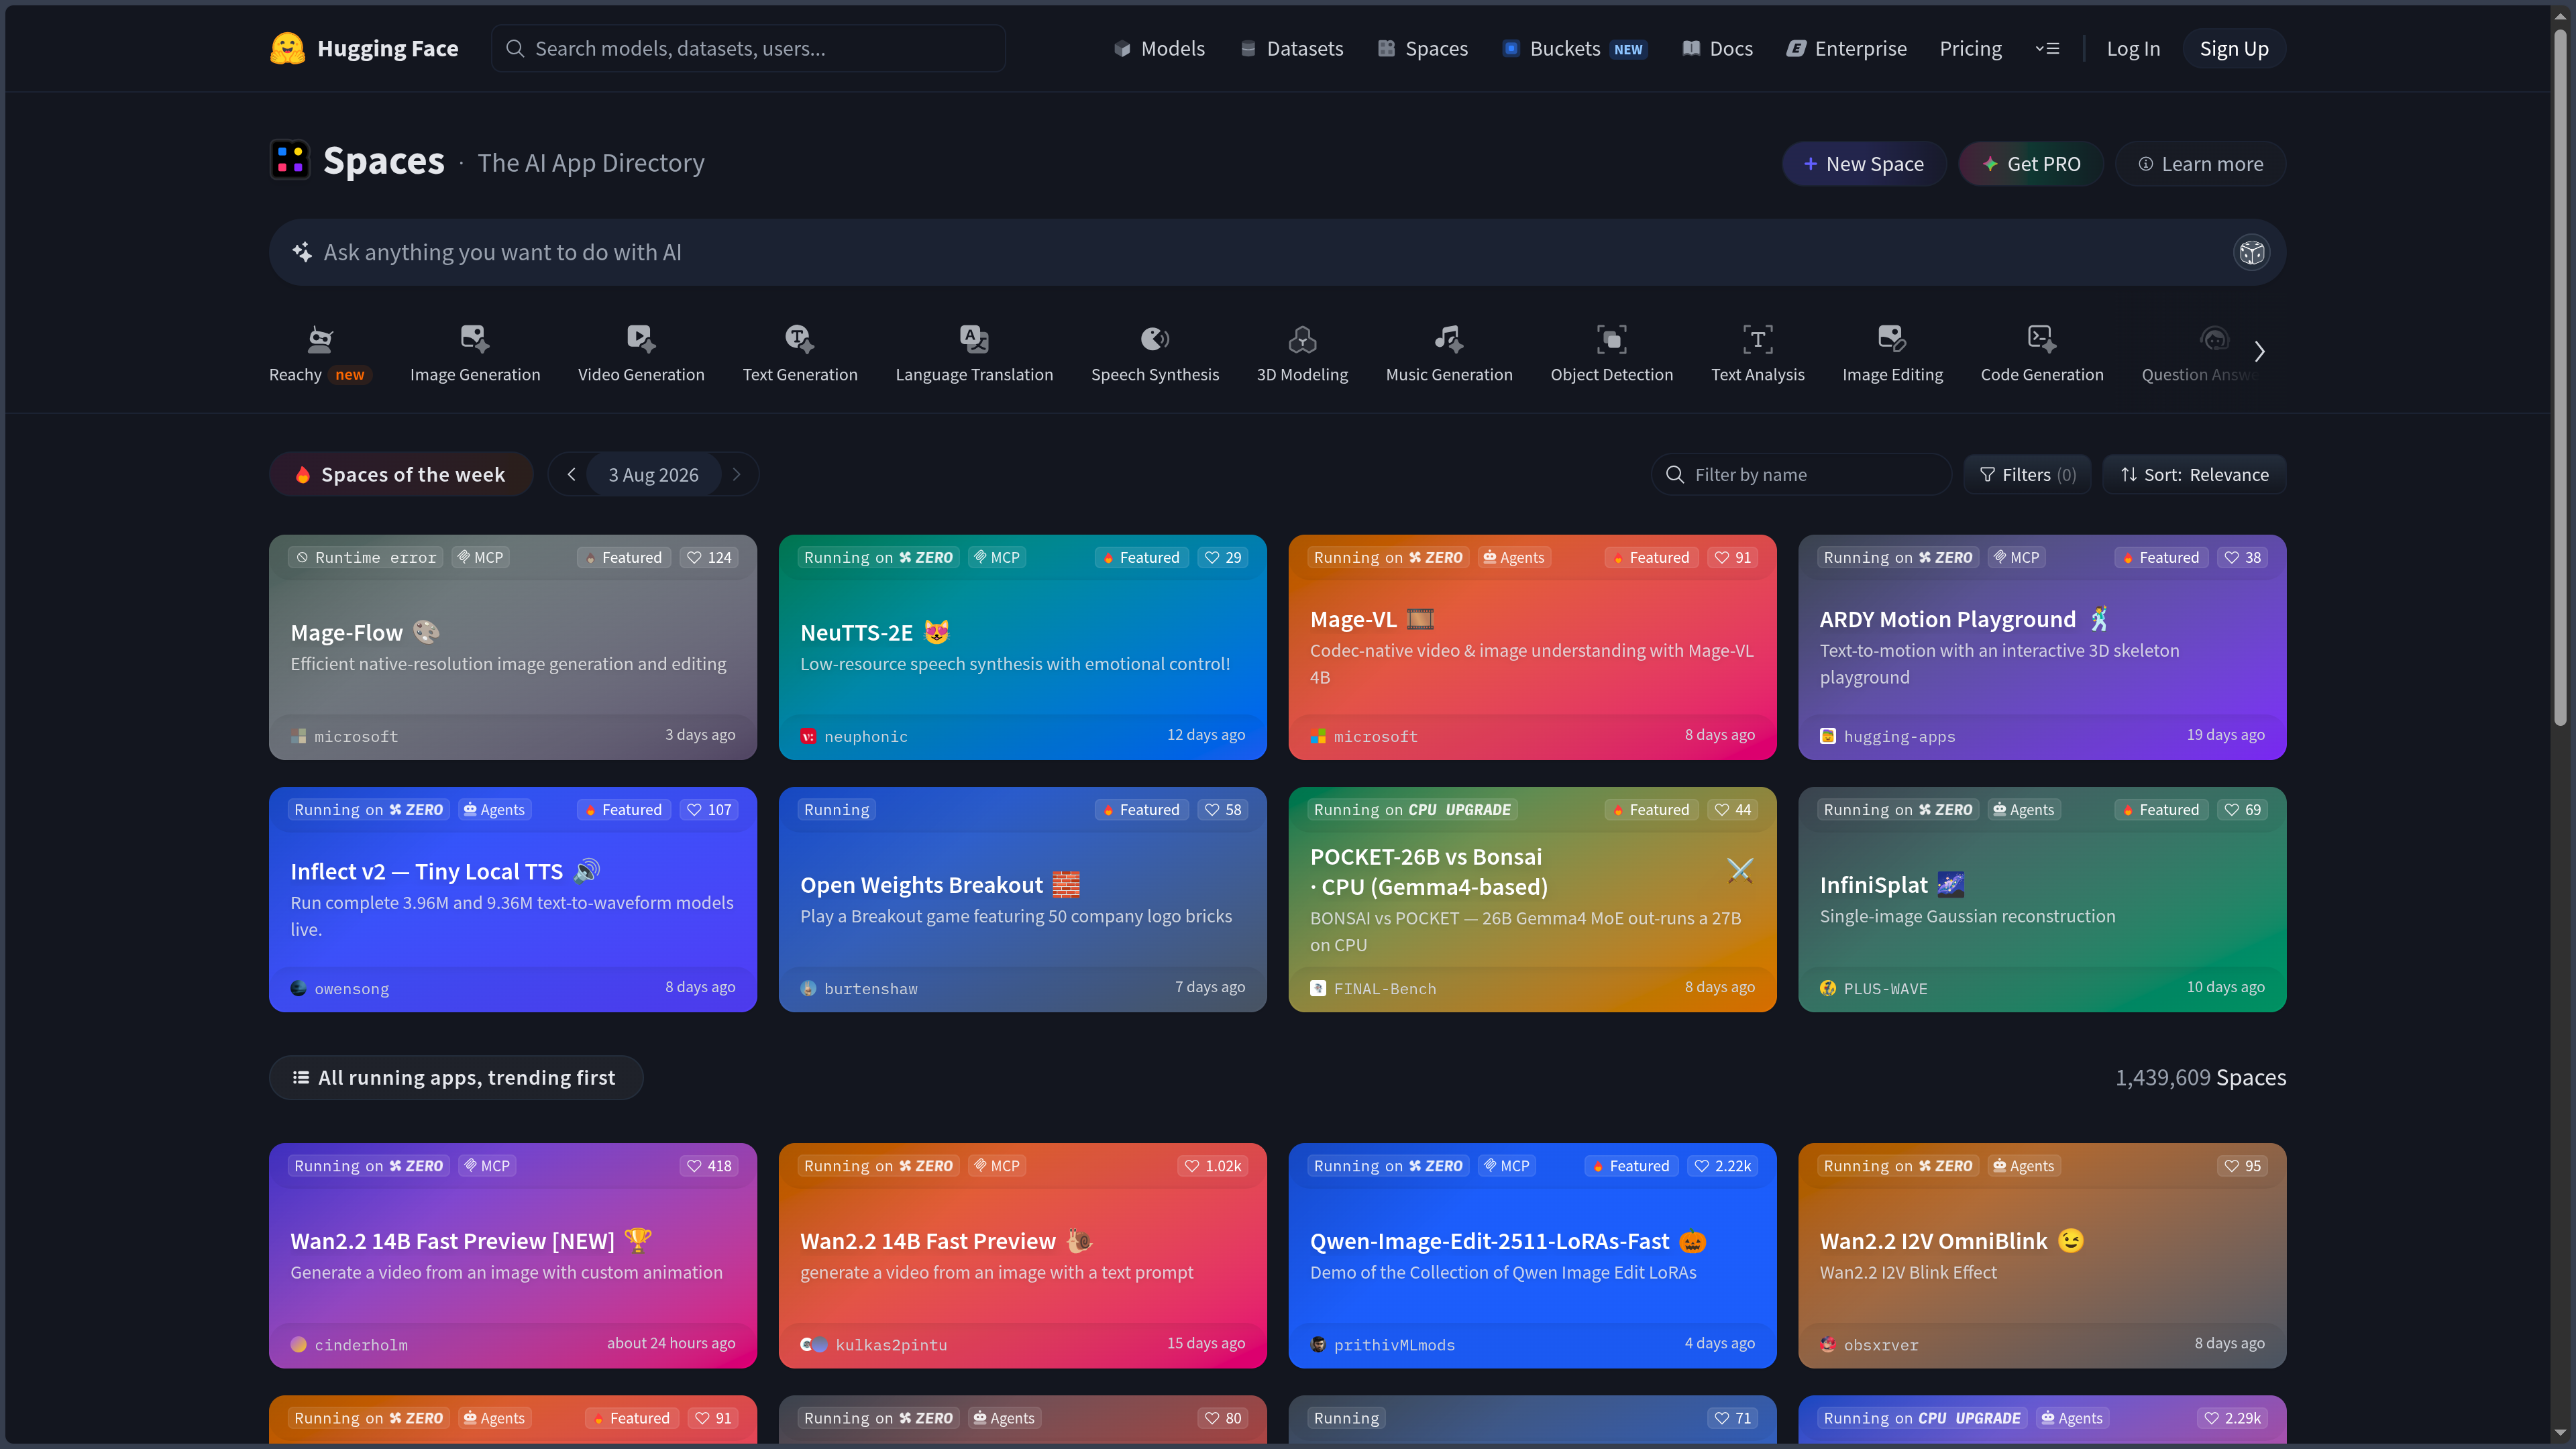
Task: Select the Spaces of the week button
Action: coord(401,474)
